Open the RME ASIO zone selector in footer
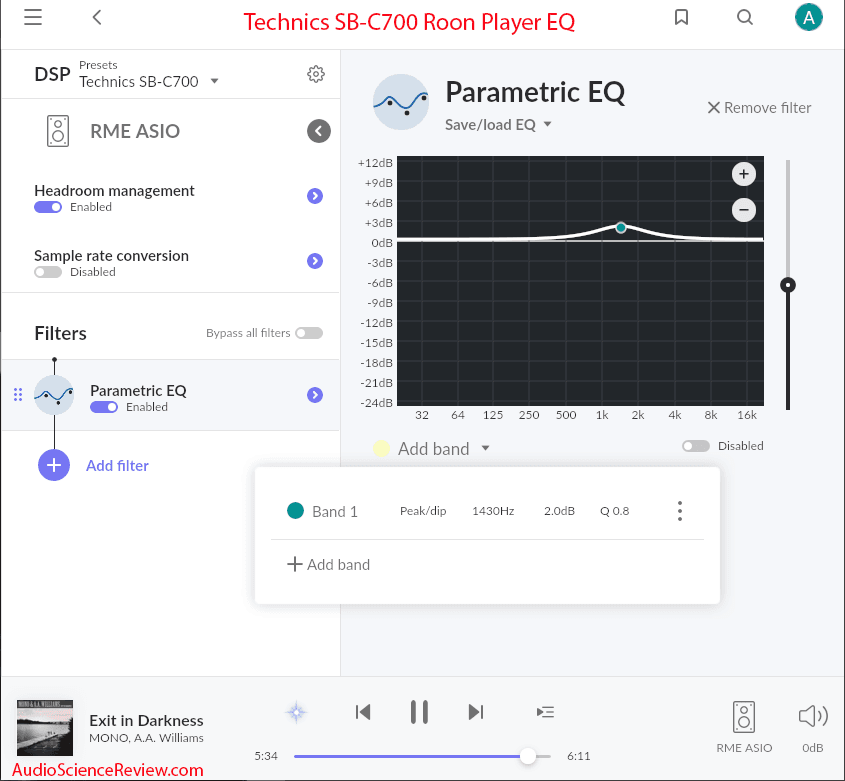This screenshot has width=845, height=781. [x=744, y=727]
